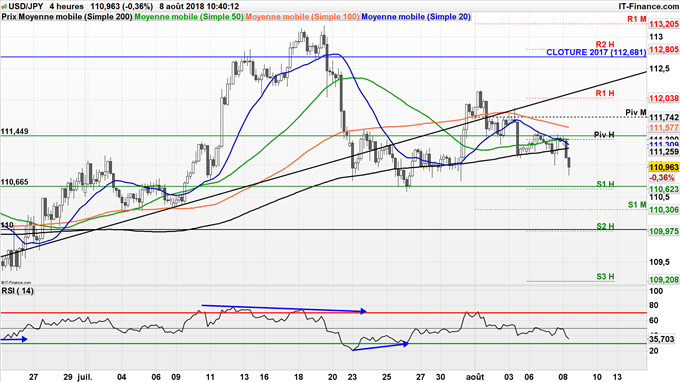
Task: Click the 111,259 price tag
Action: [664, 152]
